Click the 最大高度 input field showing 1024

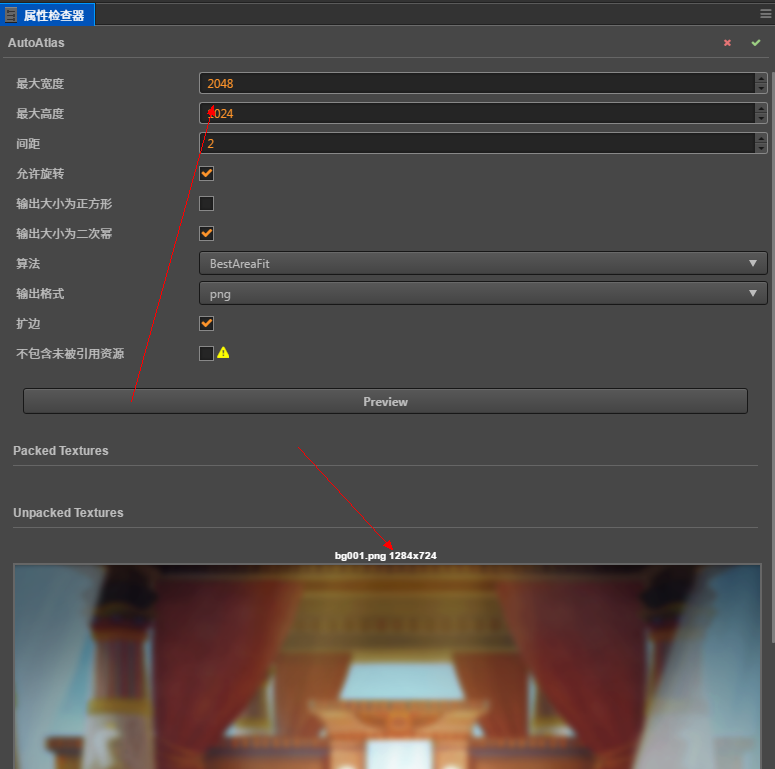(x=477, y=113)
